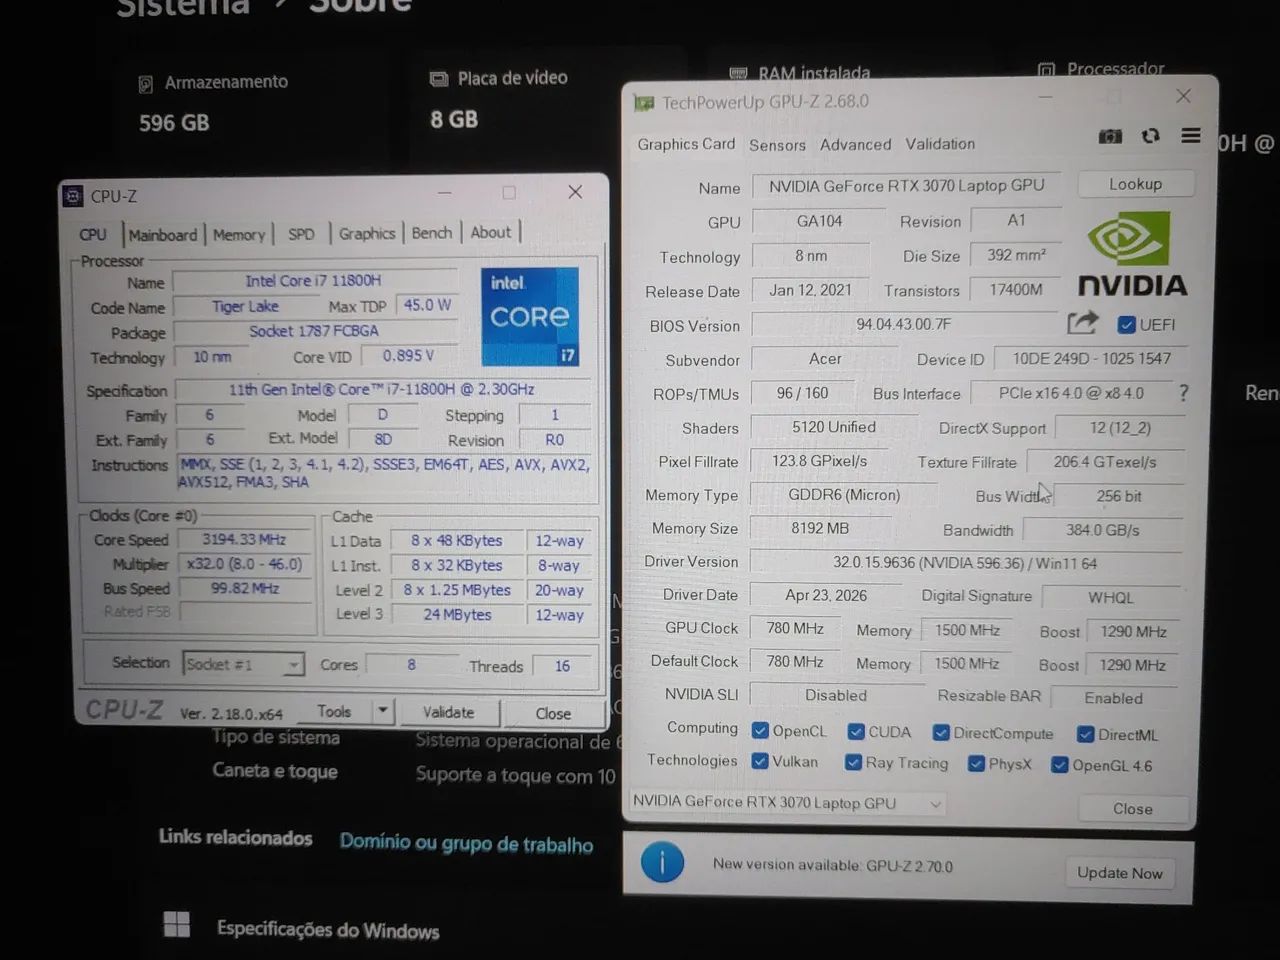The image size is (1280, 960).
Task: Click the Bus Interface value PCIe x16 4.0
Action: tap(1071, 393)
